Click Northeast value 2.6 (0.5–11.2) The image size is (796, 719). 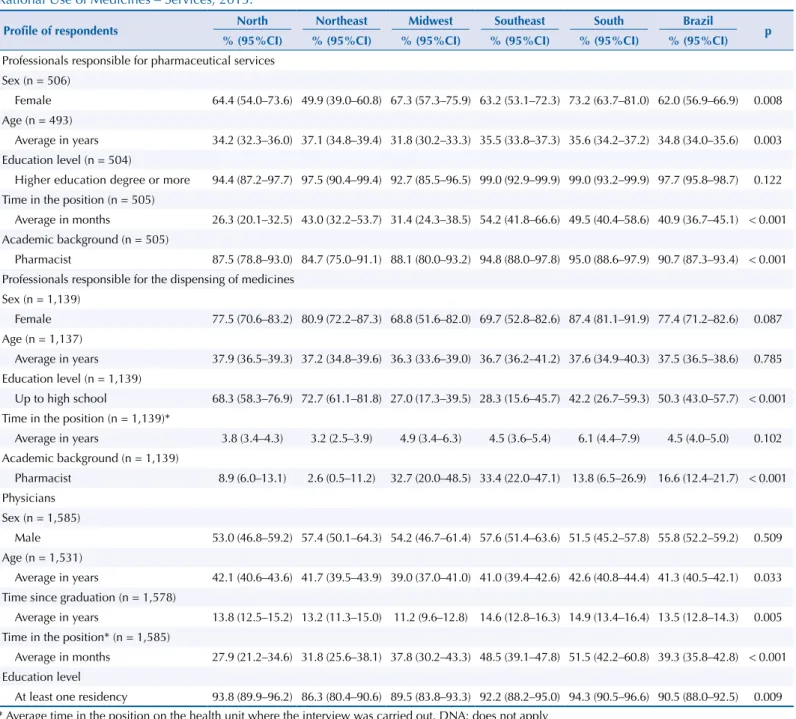341,478
